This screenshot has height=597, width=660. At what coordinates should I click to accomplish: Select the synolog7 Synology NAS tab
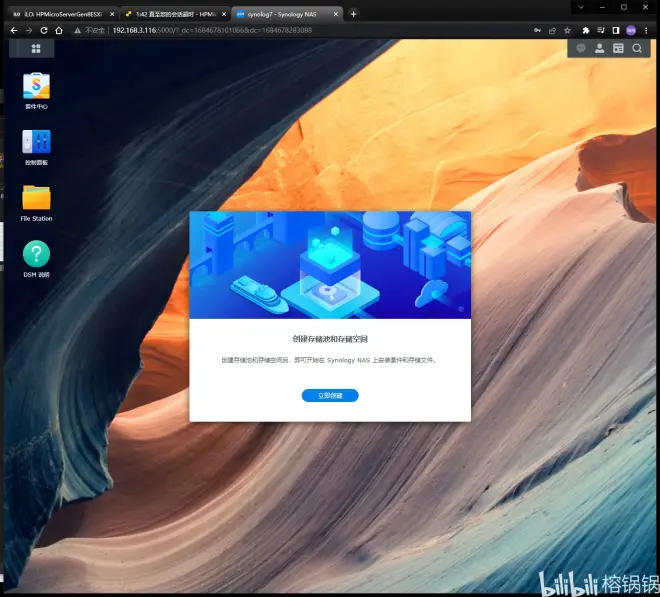coord(287,14)
